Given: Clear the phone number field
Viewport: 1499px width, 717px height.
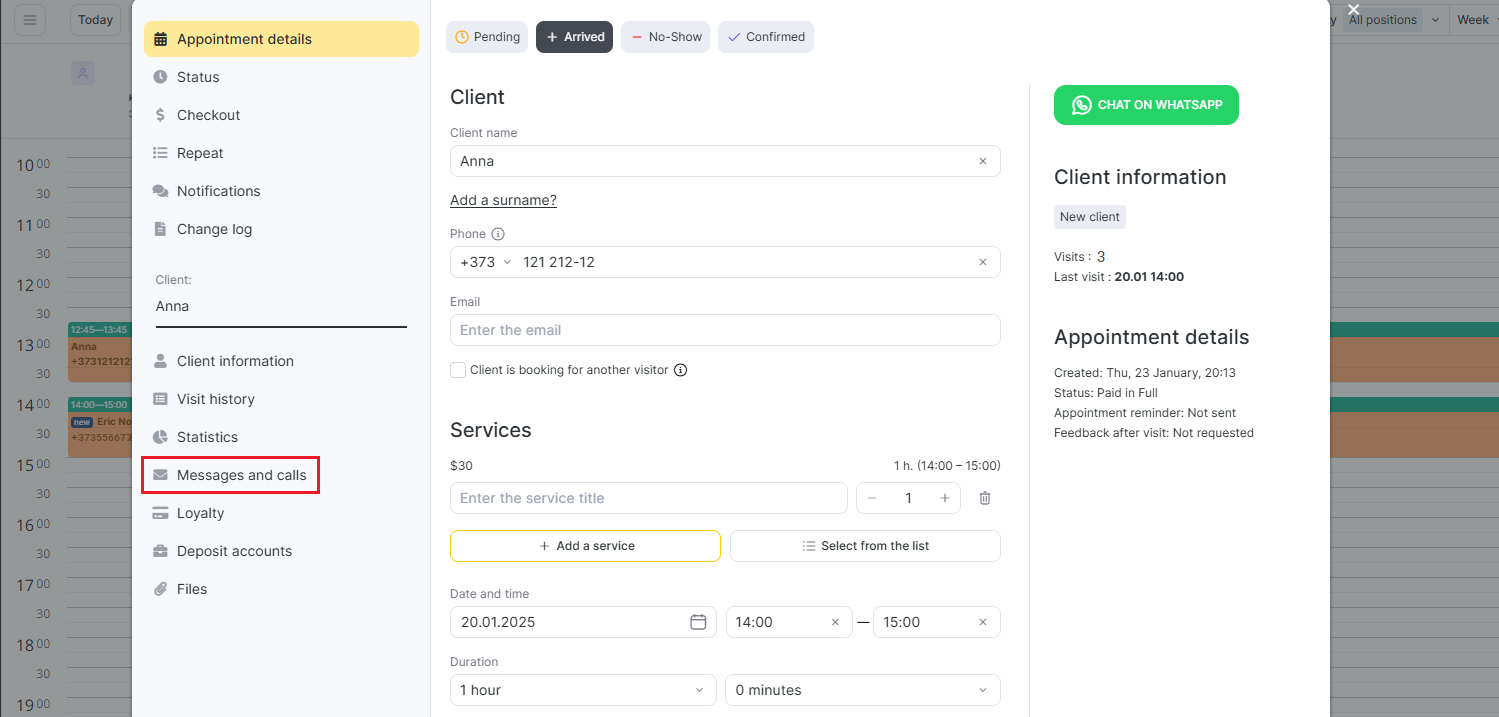Looking at the screenshot, I should (x=982, y=262).
